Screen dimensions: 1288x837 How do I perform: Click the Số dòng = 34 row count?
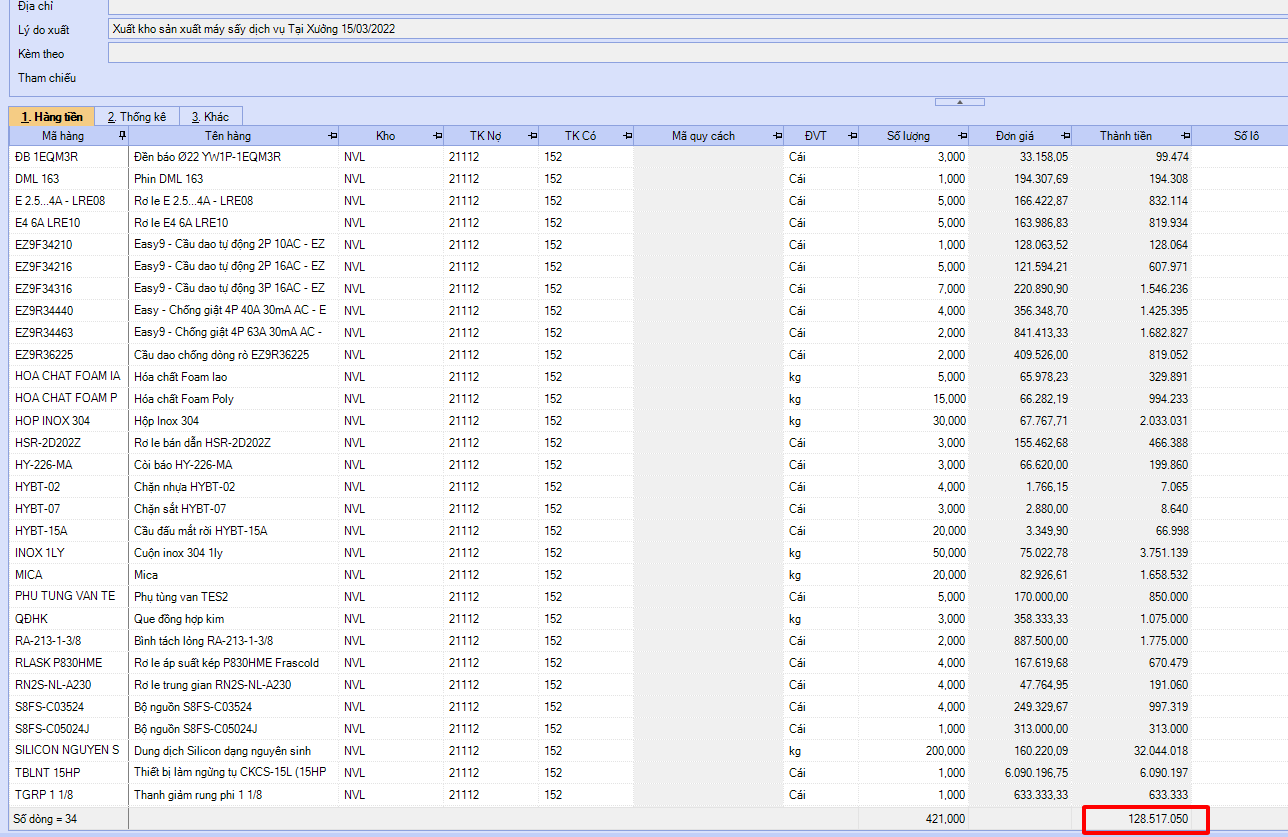pos(46,818)
